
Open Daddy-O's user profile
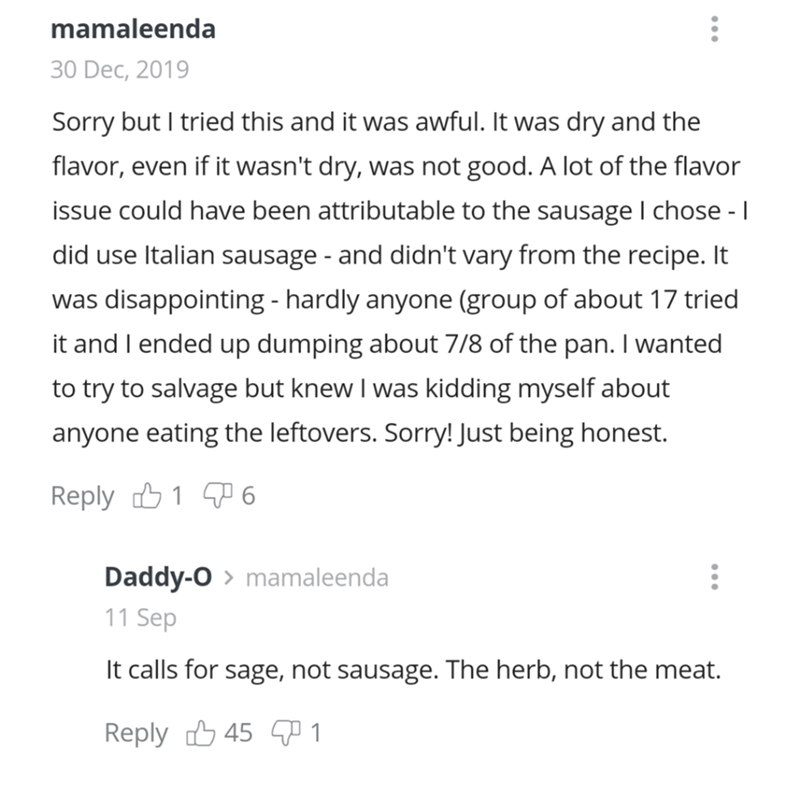coord(158,577)
